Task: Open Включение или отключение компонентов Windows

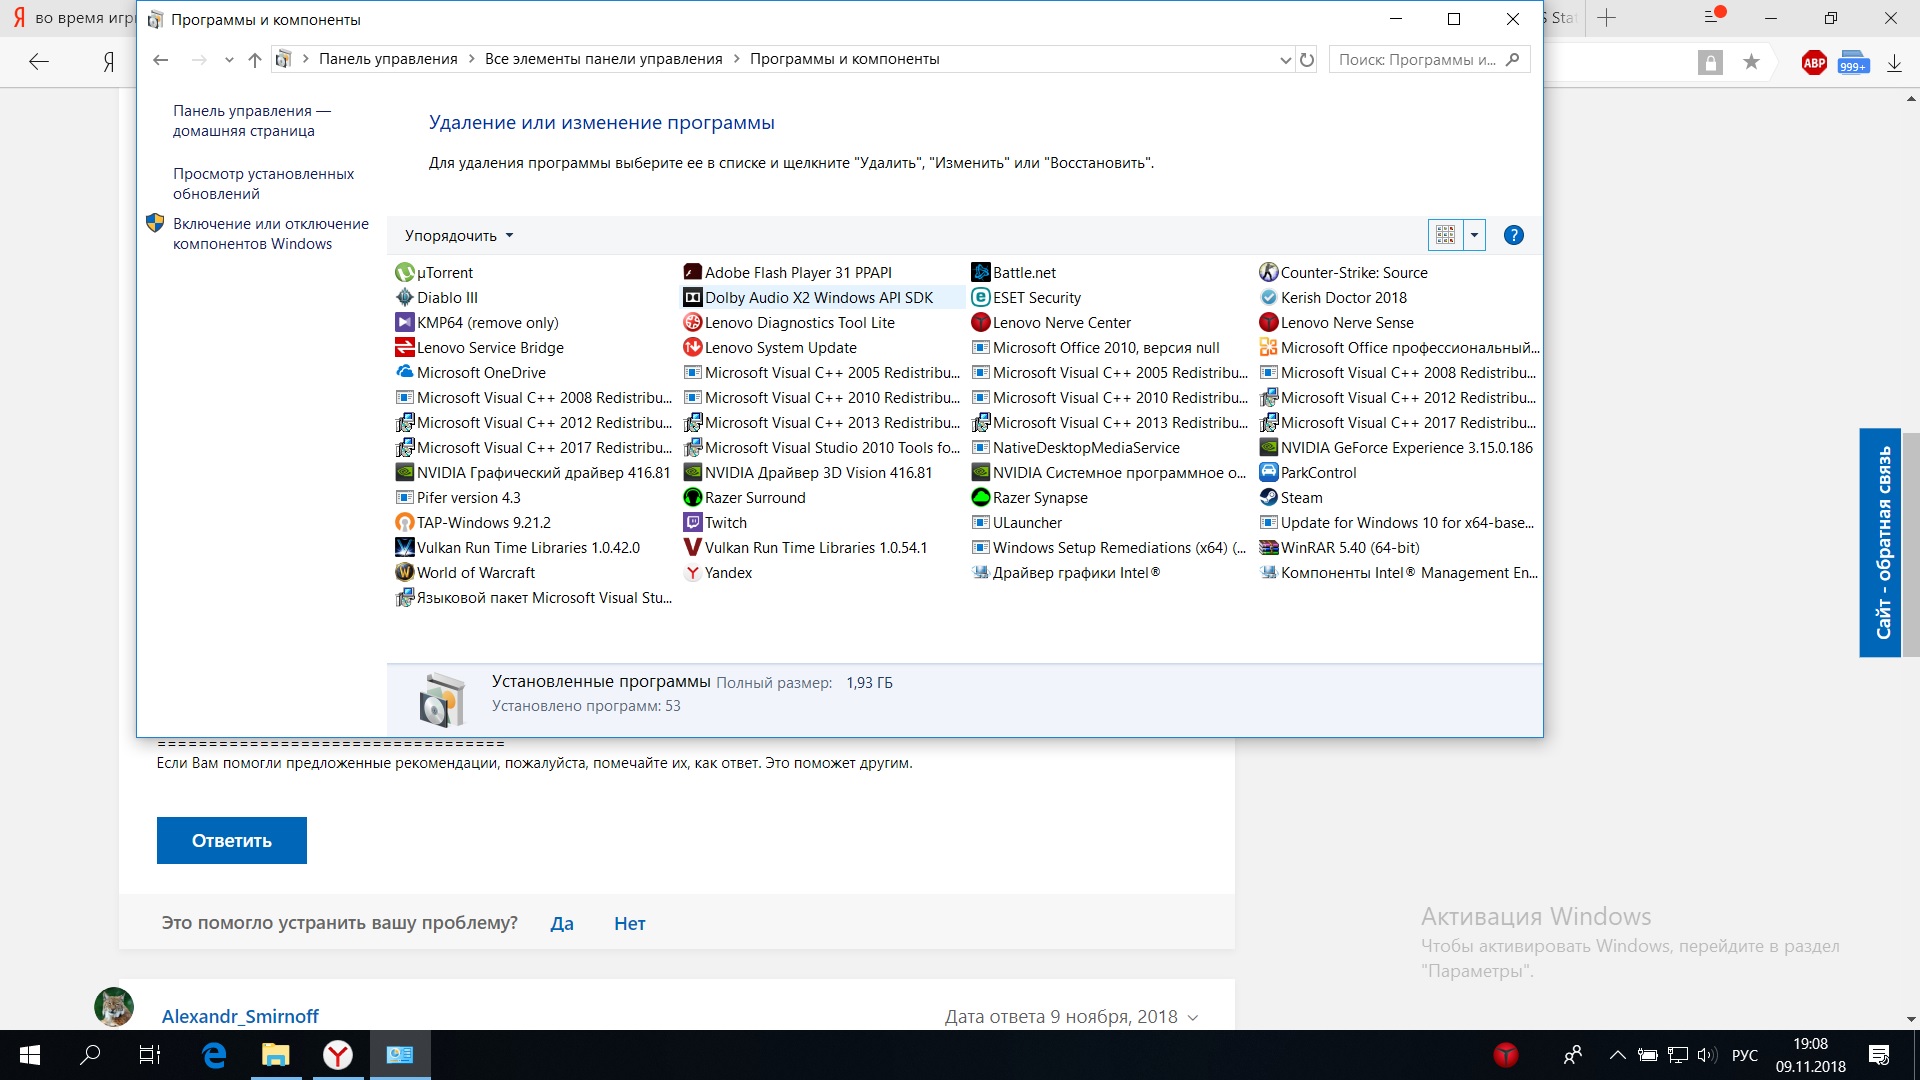Action: pyautogui.click(x=271, y=234)
